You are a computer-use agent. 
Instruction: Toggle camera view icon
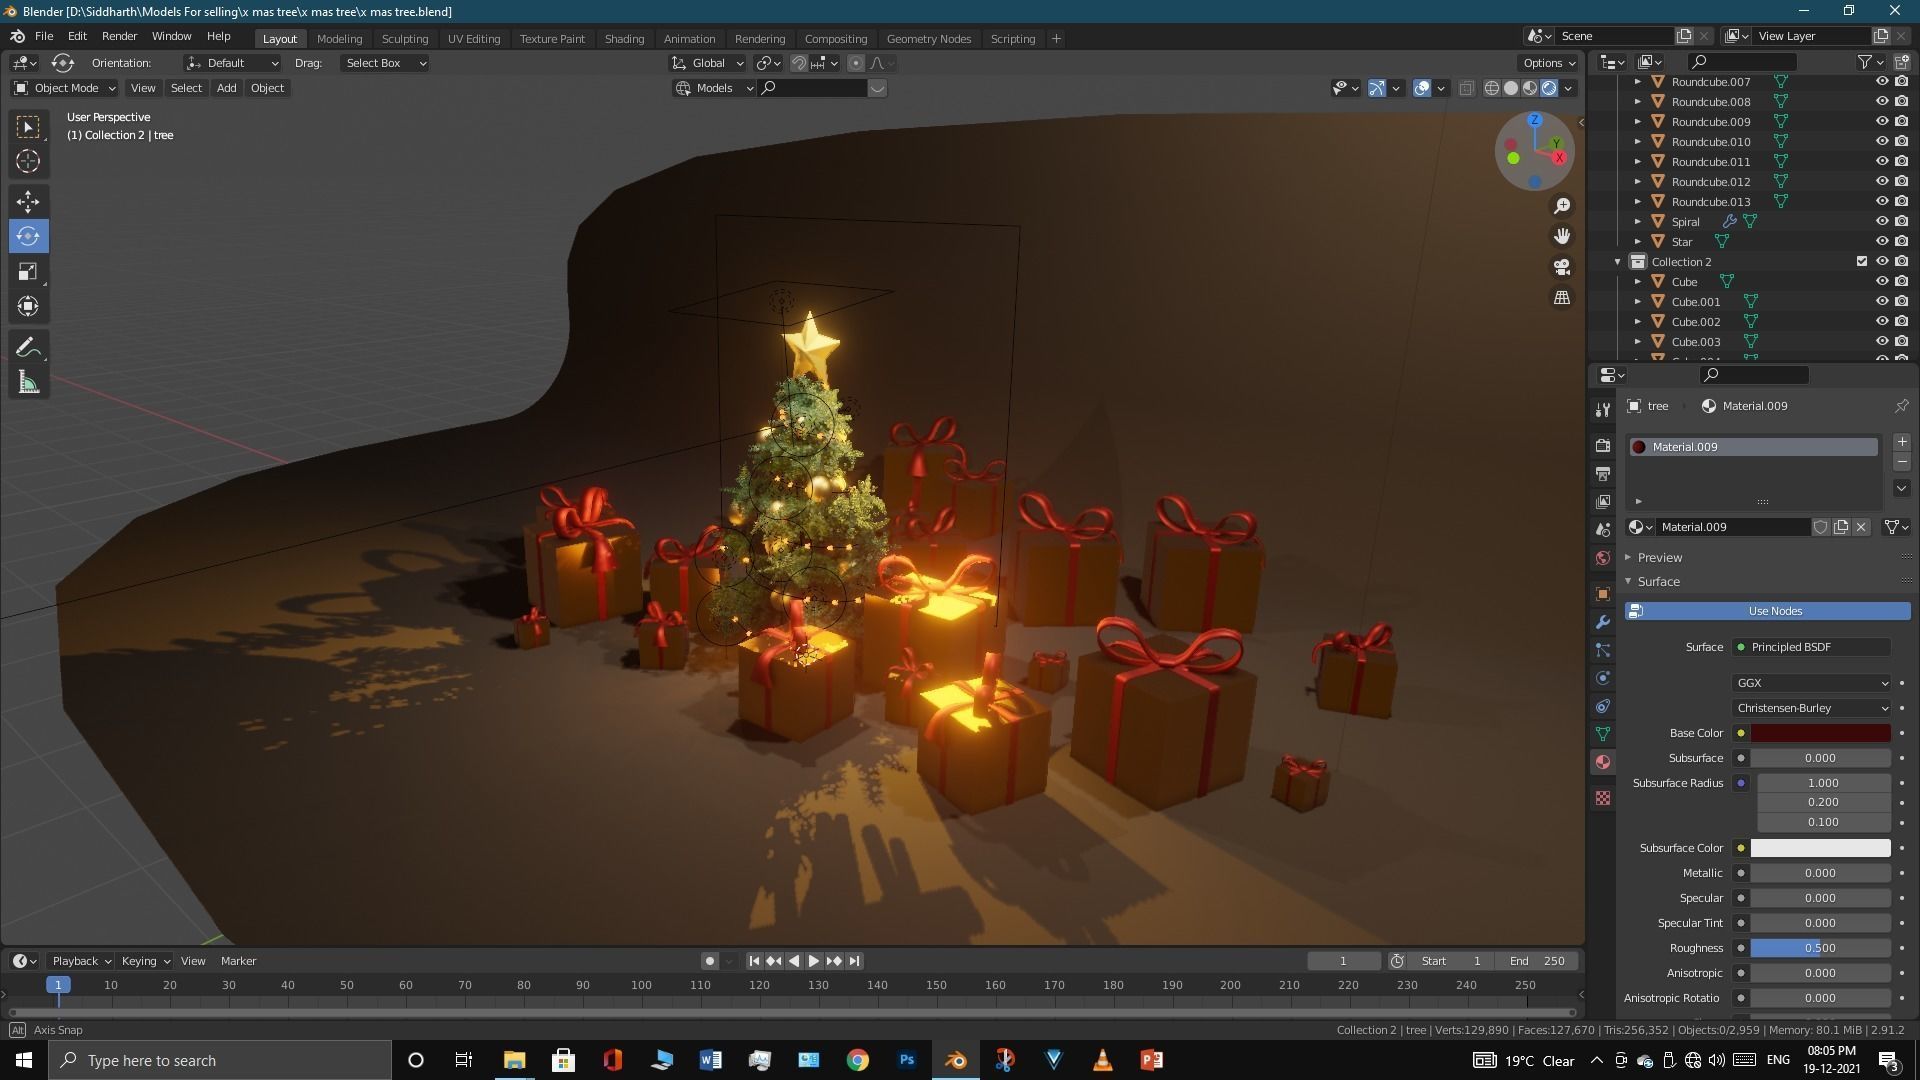[1561, 267]
